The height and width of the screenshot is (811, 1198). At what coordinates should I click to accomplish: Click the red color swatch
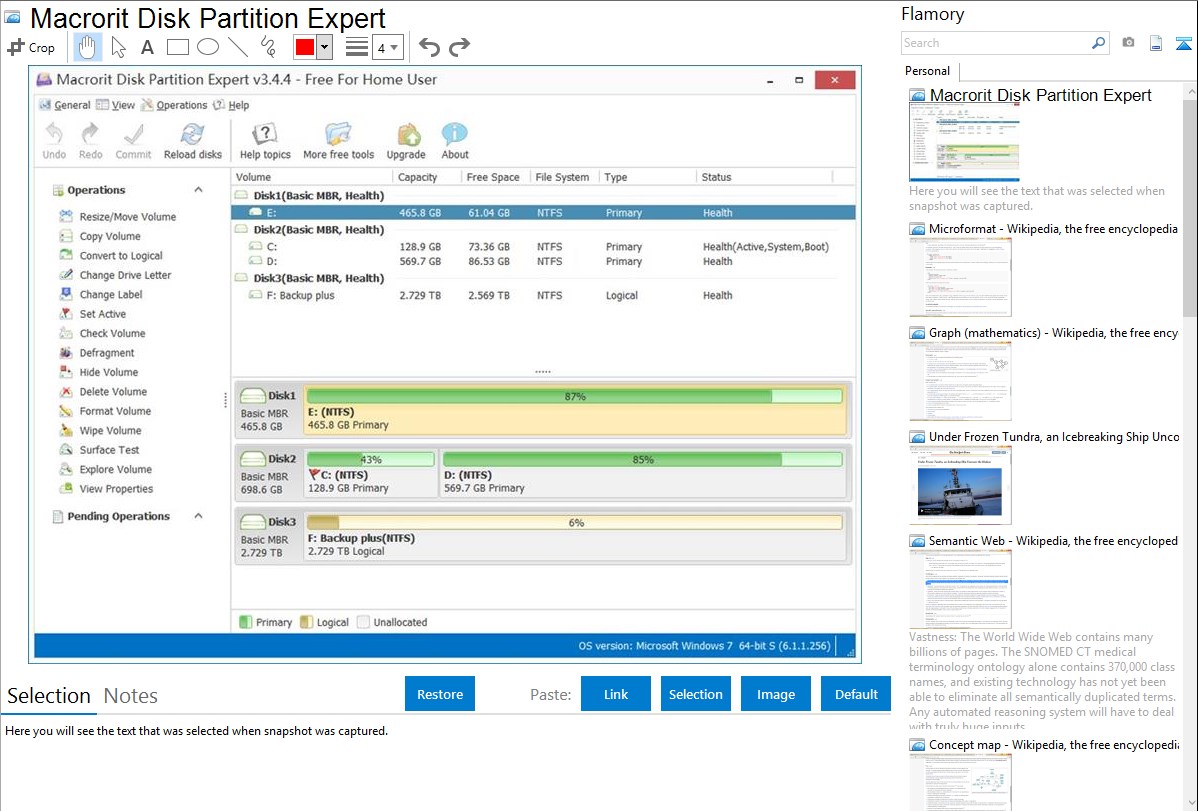(305, 47)
